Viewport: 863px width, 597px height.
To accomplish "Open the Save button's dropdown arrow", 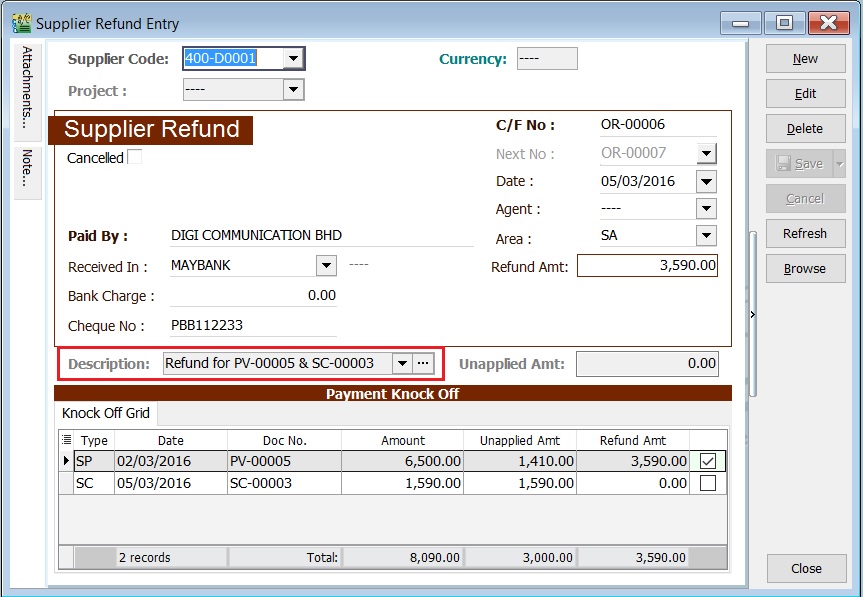I will pos(840,163).
